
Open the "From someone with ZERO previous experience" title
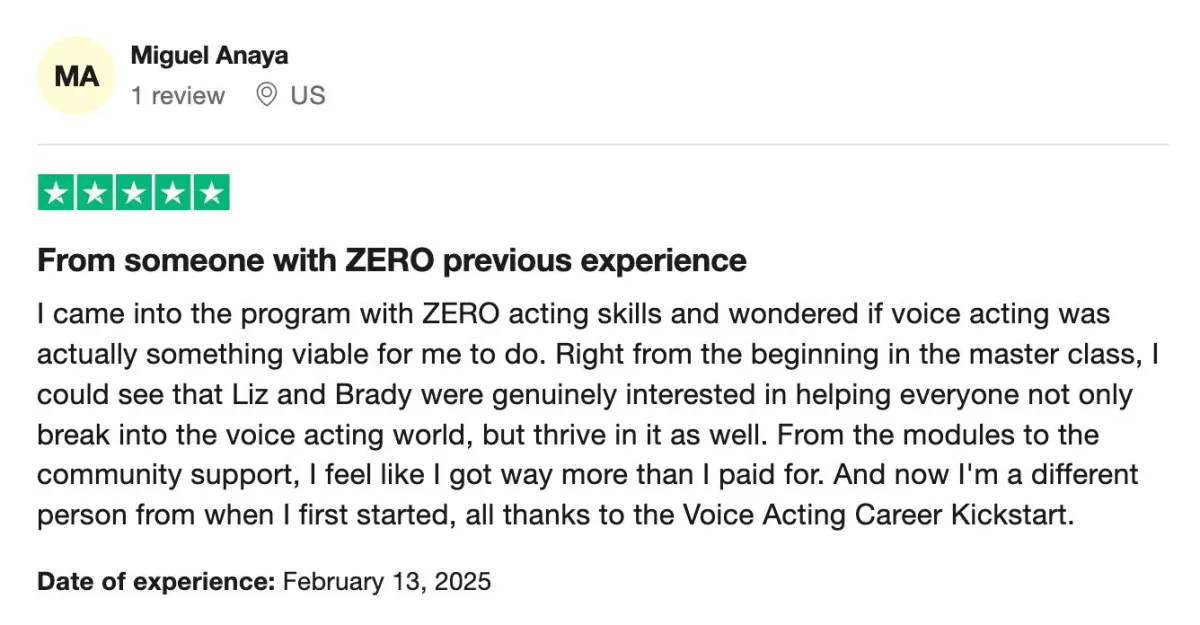coord(392,261)
